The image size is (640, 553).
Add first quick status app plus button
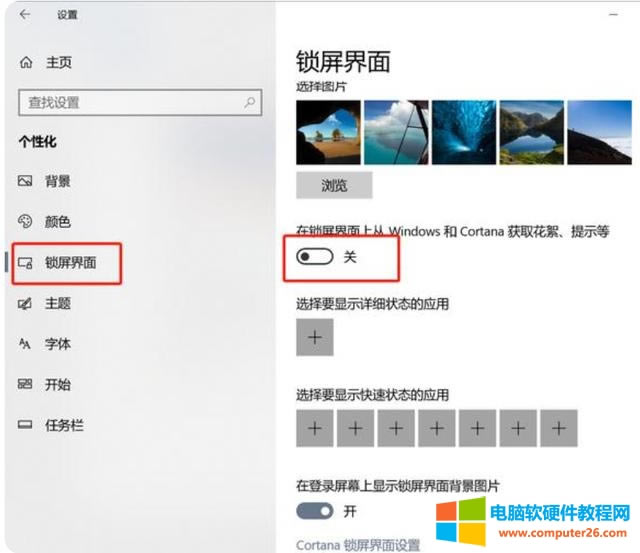(315, 429)
